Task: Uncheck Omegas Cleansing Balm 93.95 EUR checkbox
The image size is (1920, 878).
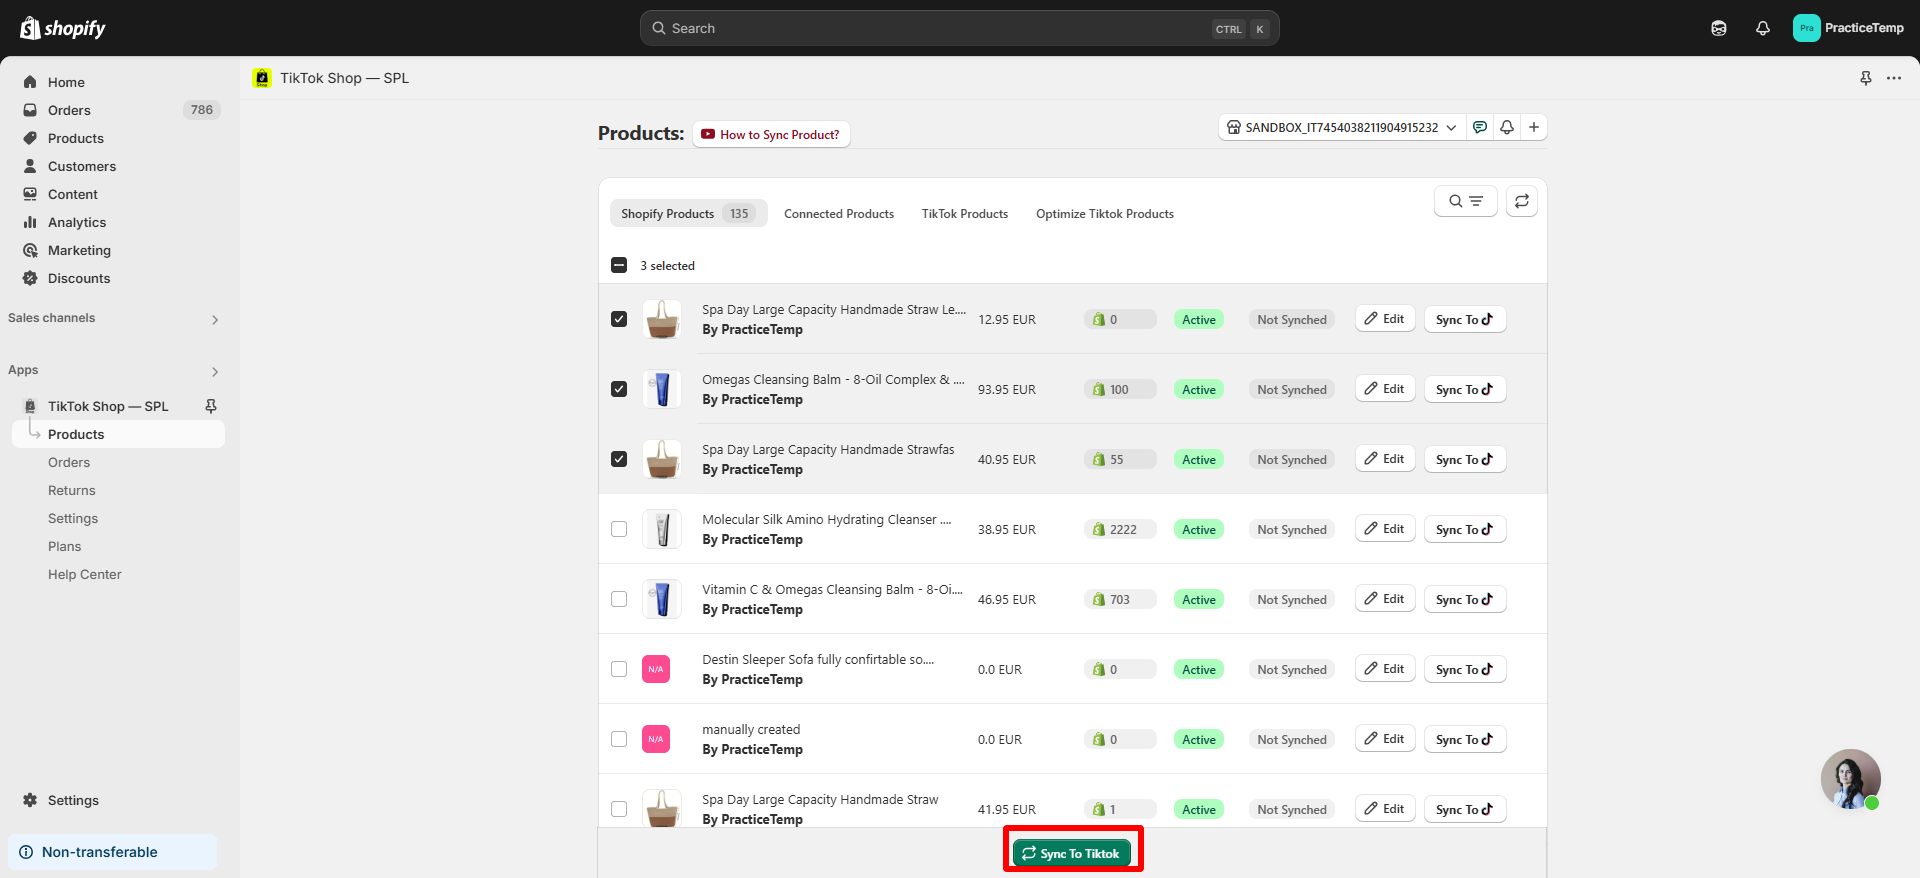Action: [619, 389]
